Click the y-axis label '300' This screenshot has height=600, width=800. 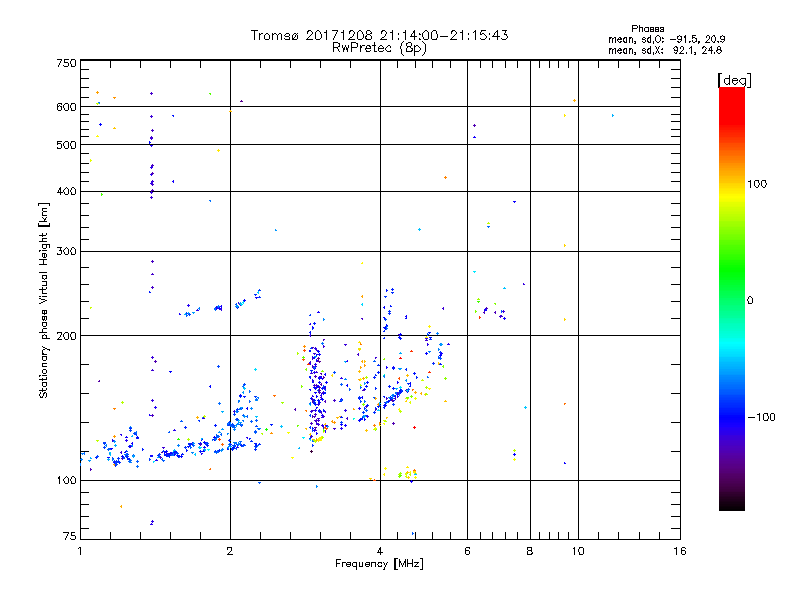click(66, 252)
